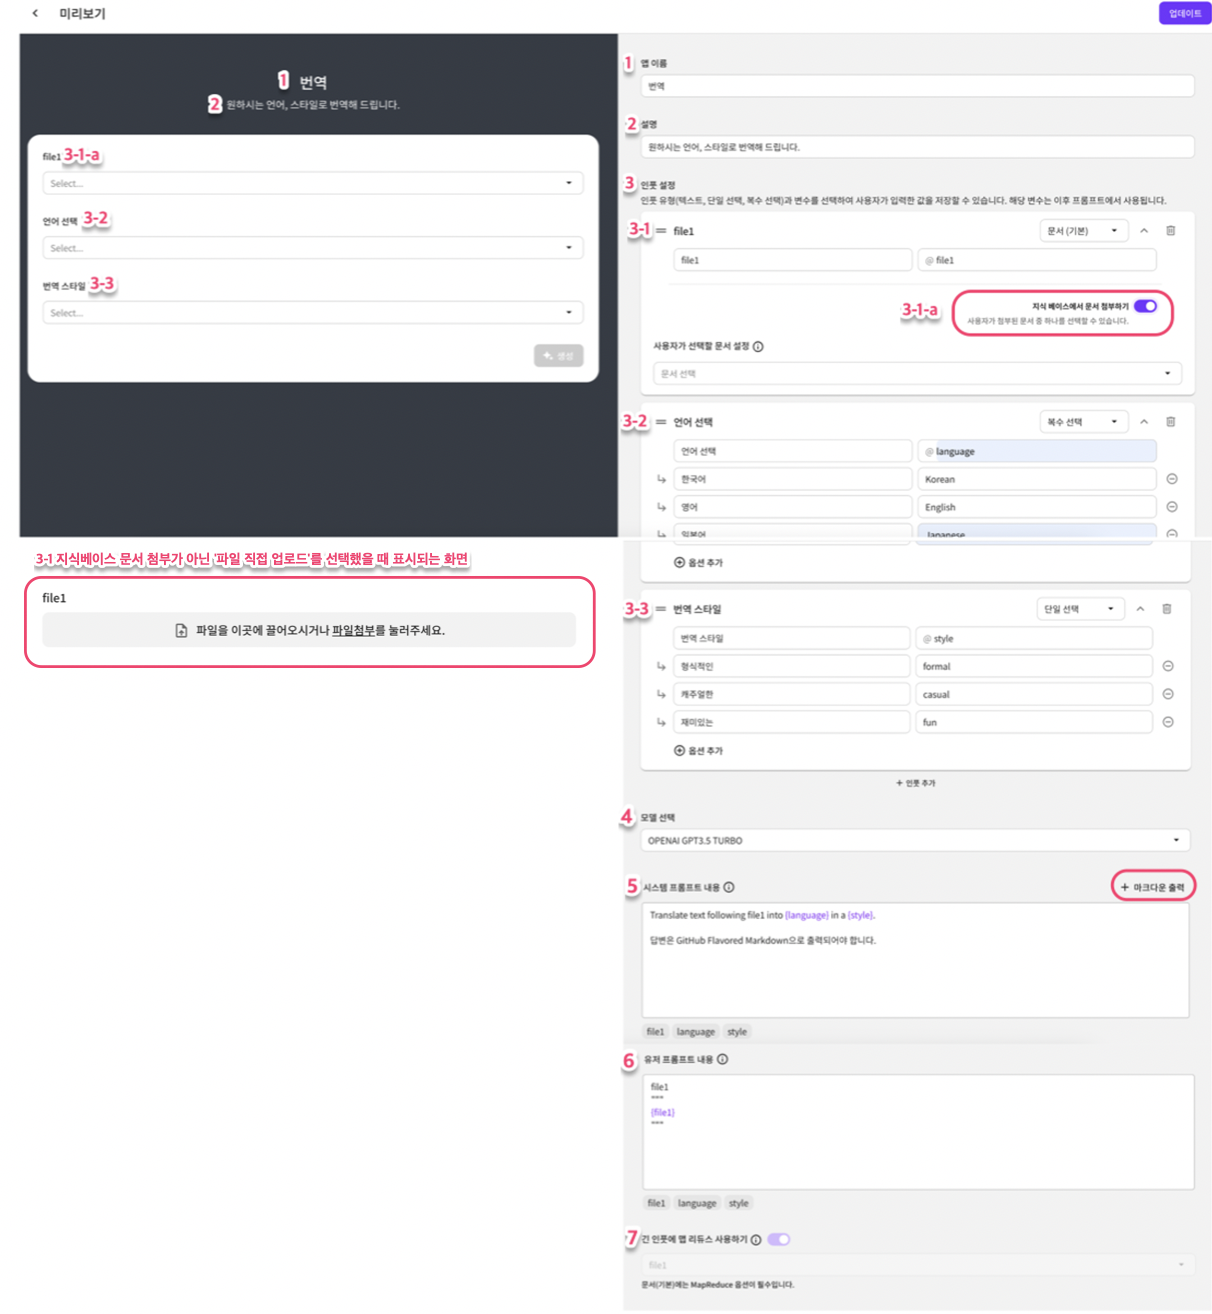Click info icon beside 시스템 프롬프트 내용
The height and width of the screenshot is (1314, 1212).
pyautogui.click(x=729, y=887)
